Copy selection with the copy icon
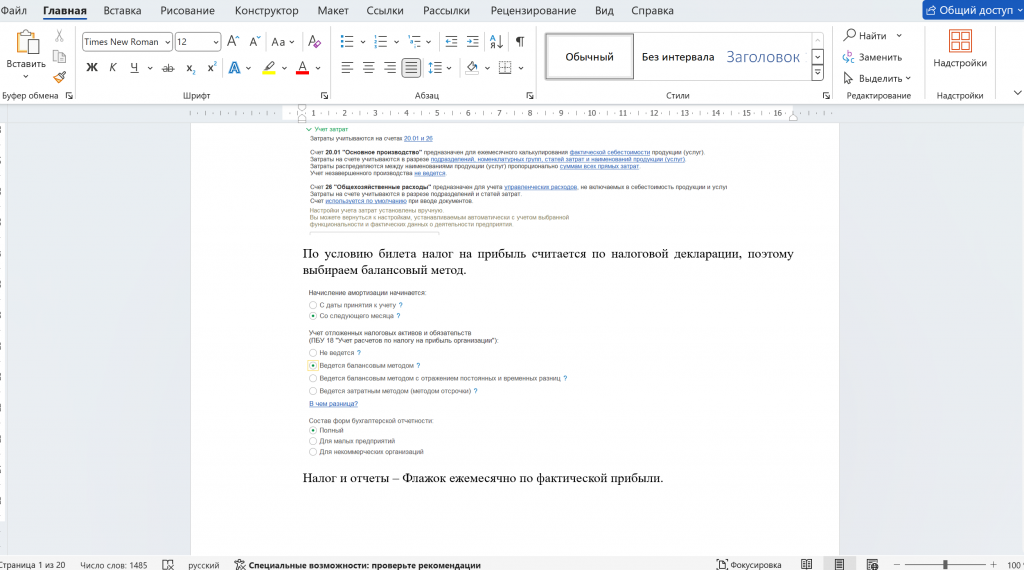The height and width of the screenshot is (570, 1024). pyautogui.click(x=59, y=57)
